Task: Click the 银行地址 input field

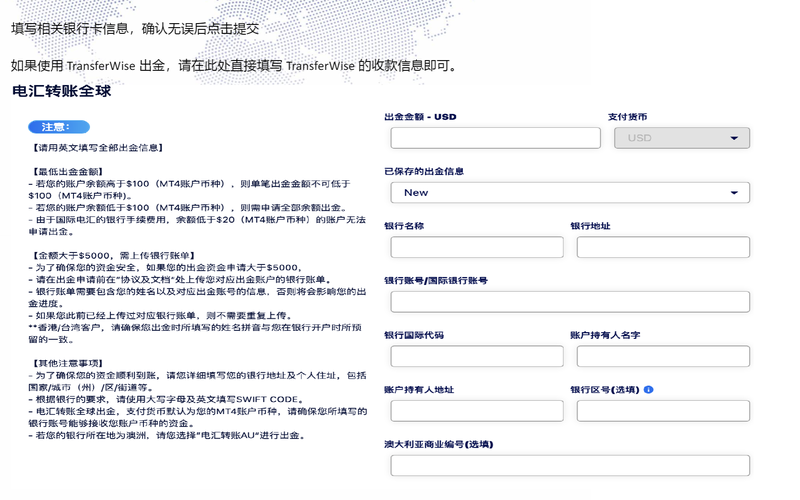Action: tap(663, 247)
